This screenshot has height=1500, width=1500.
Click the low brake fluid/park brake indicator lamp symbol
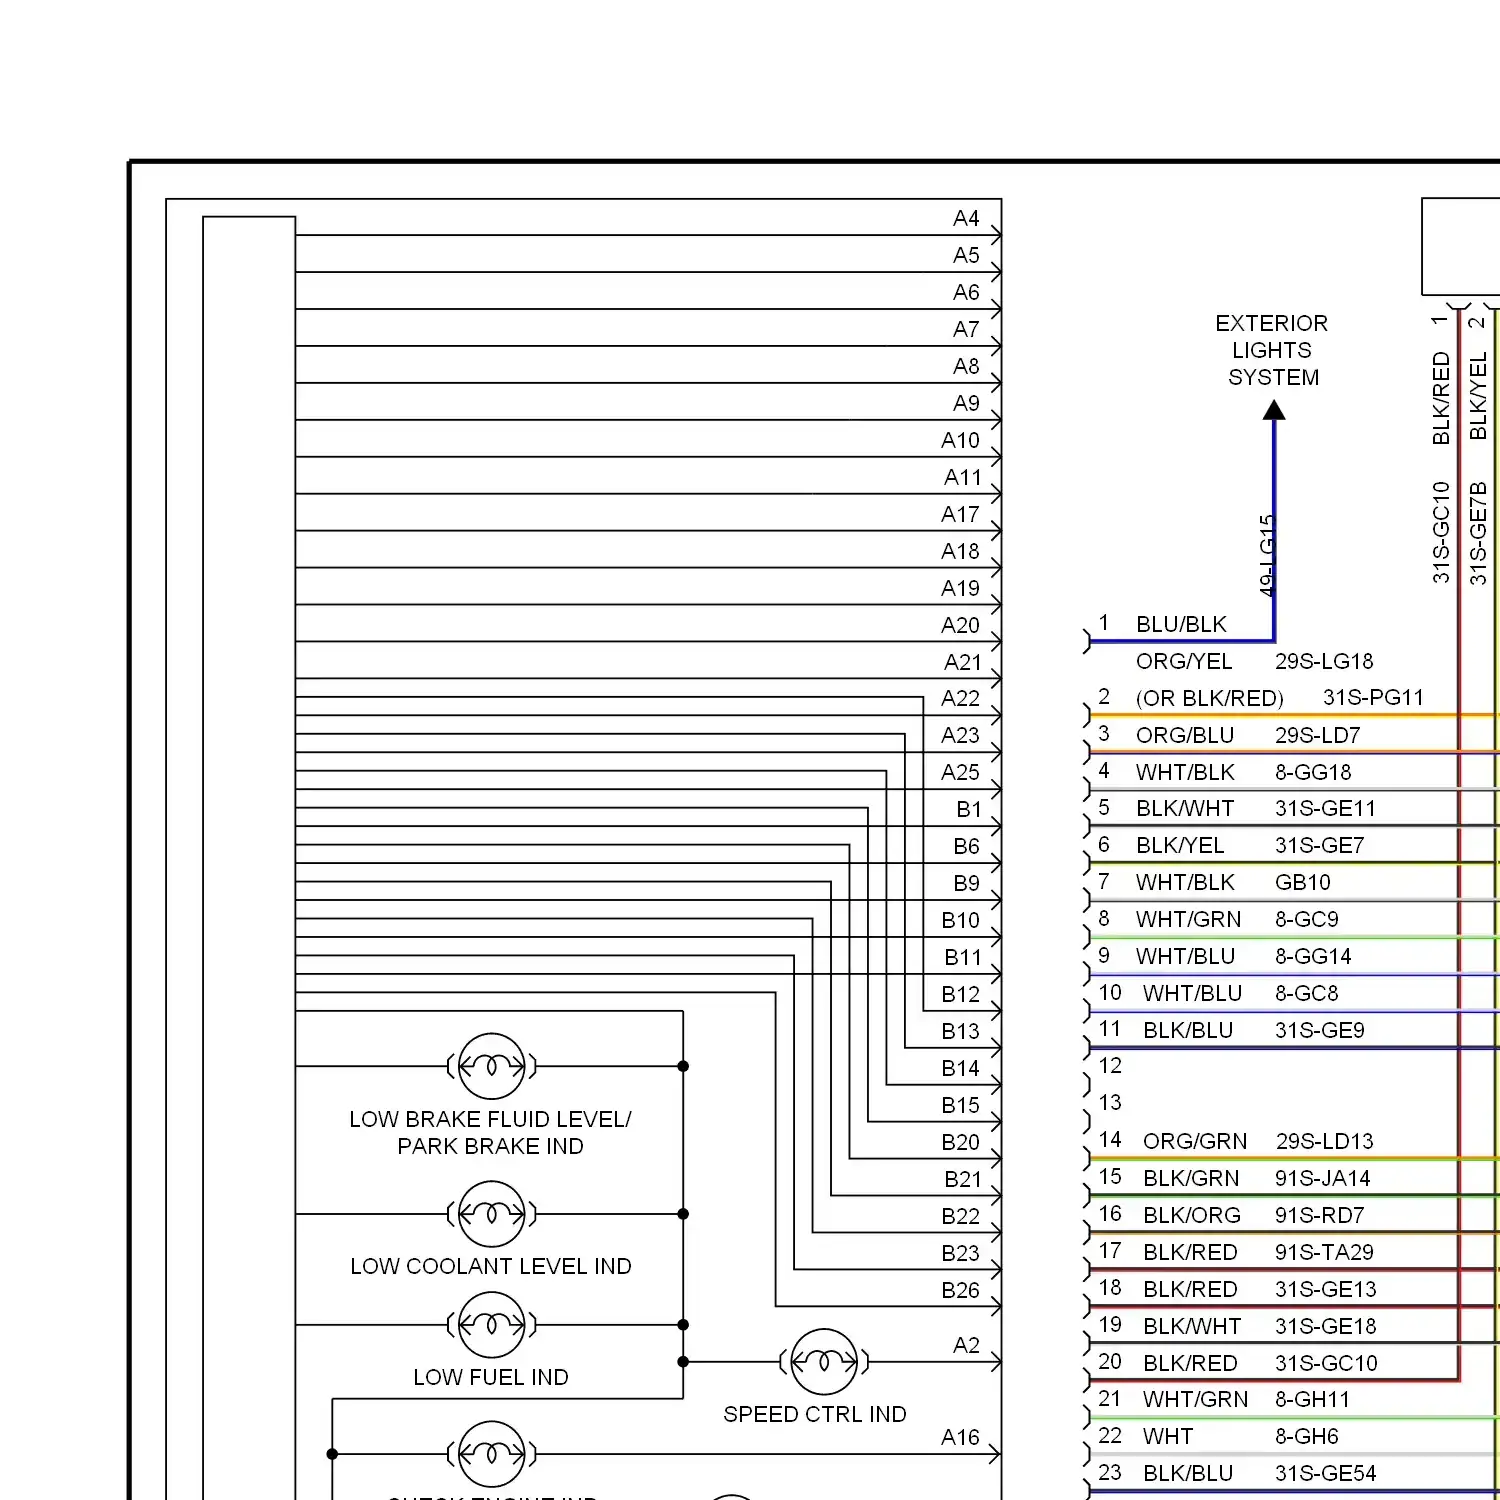point(491,1066)
